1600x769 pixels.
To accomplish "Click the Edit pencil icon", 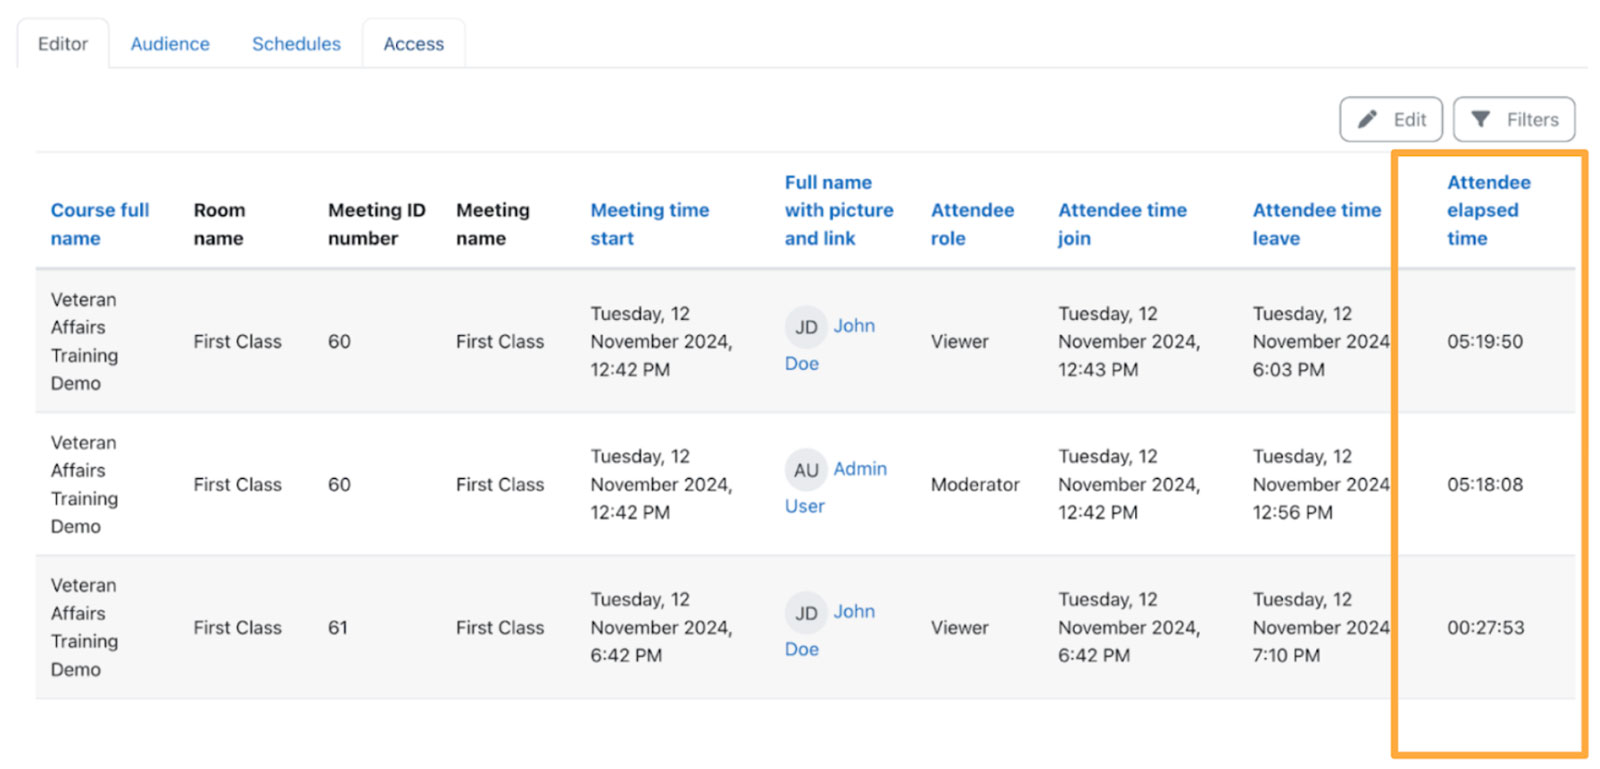I will click(1367, 120).
